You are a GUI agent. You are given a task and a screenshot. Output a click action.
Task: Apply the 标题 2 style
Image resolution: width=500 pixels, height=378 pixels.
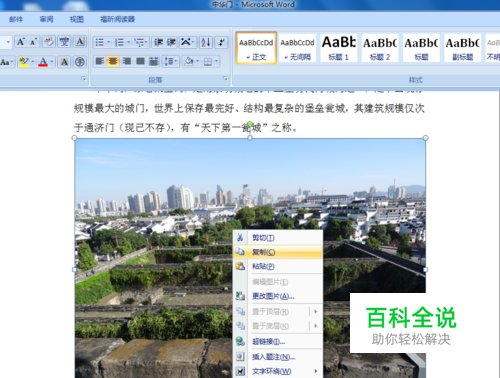tap(380, 48)
